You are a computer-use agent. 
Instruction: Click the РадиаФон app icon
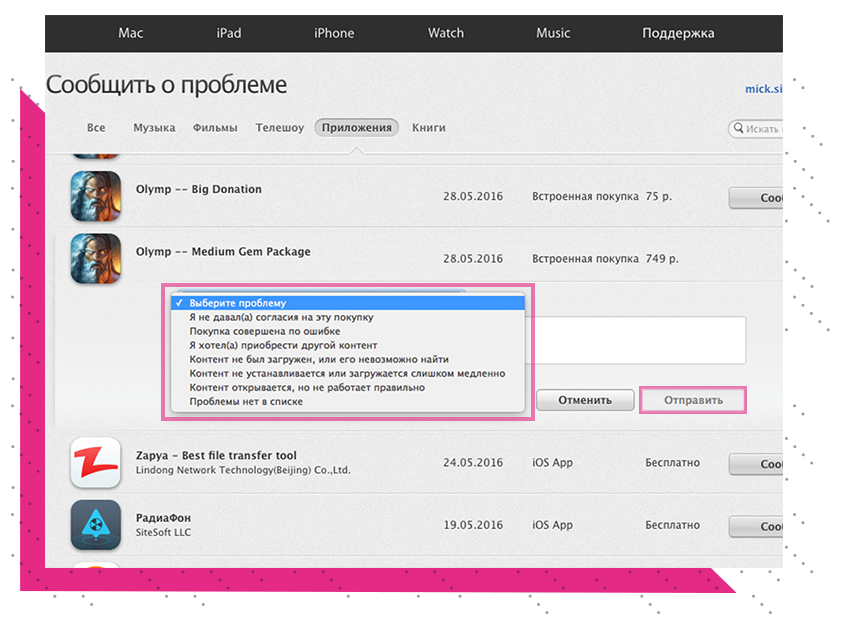tap(96, 525)
